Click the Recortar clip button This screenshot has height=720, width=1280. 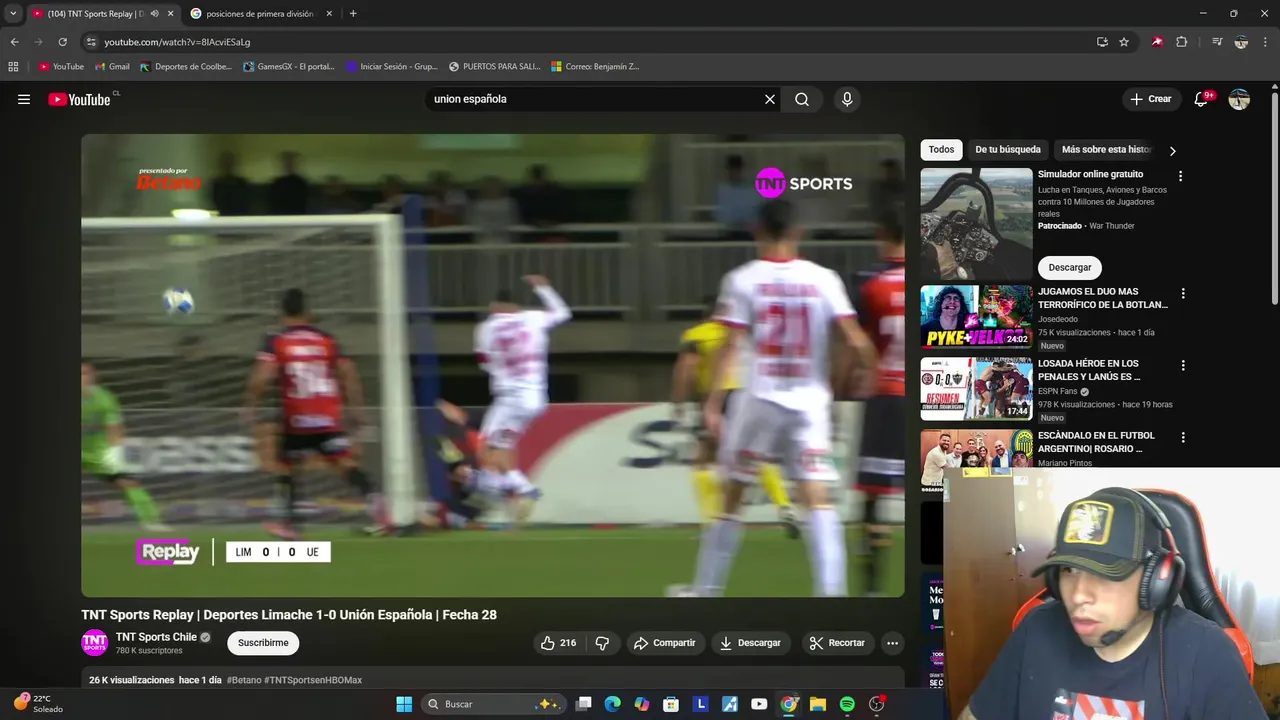(837, 643)
